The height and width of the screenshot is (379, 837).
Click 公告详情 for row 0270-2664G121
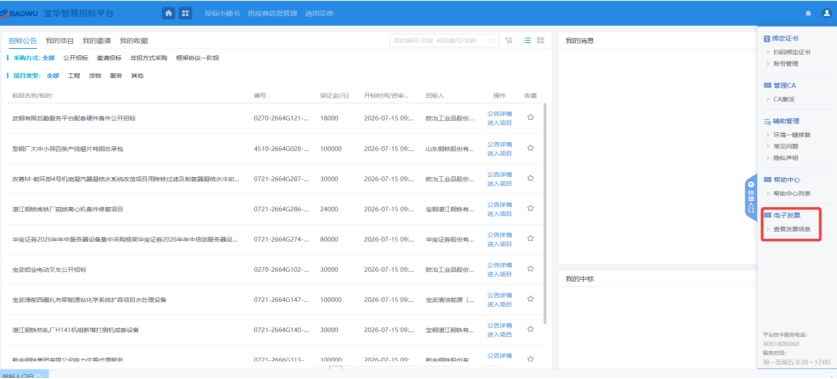[x=500, y=114]
